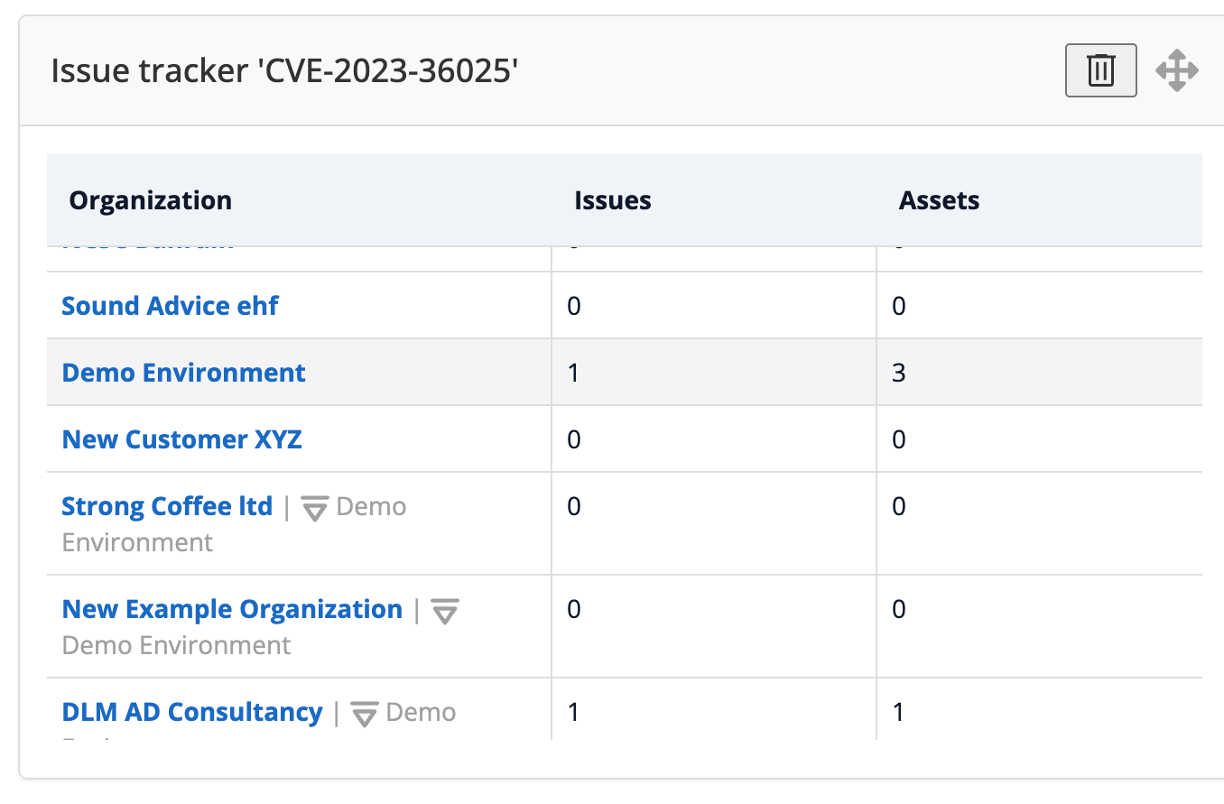Open the bold Demo Environment organization link
Image resolution: width=1224 pixels, height=804 pixels.
pyautogui.click(x=184, y=373)
